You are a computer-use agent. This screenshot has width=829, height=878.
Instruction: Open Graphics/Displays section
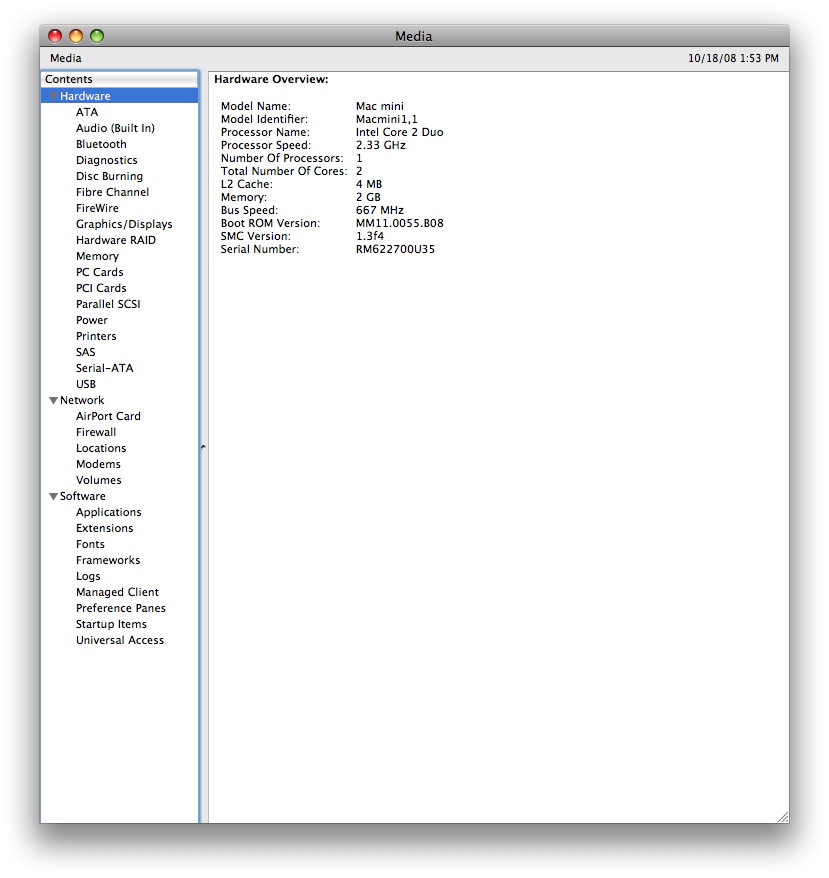point(124,224)
